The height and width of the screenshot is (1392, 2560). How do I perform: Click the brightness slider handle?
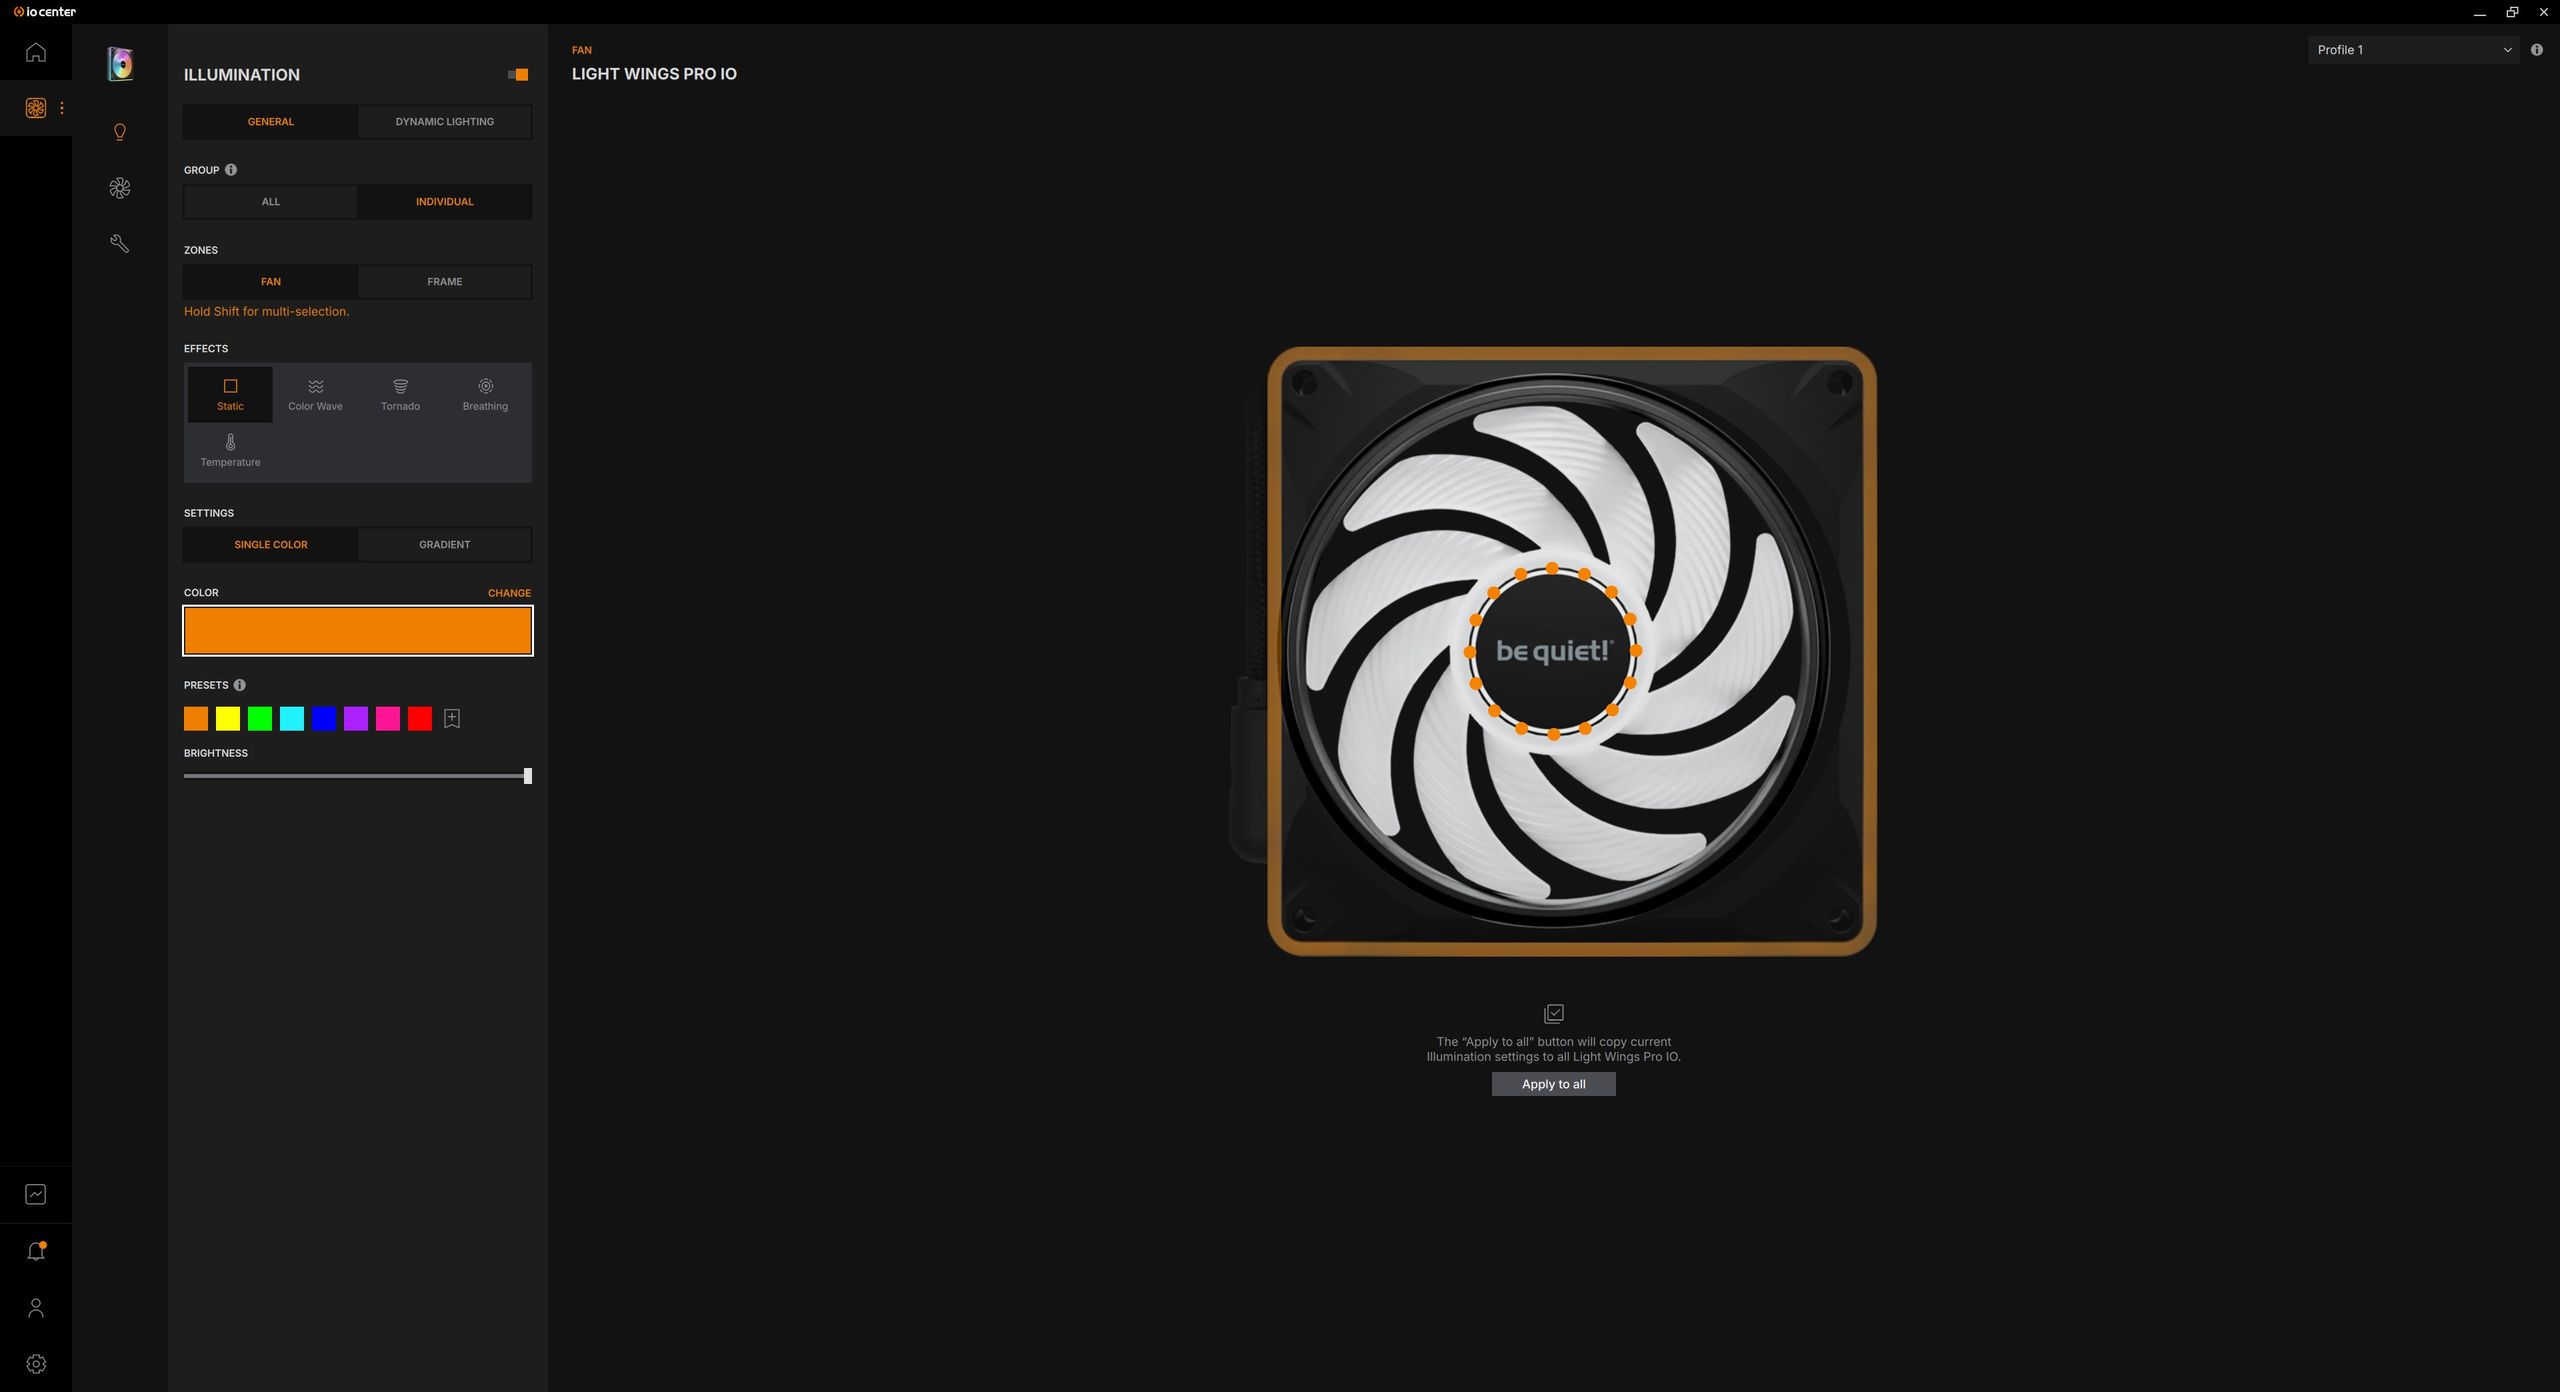[528, 776]
